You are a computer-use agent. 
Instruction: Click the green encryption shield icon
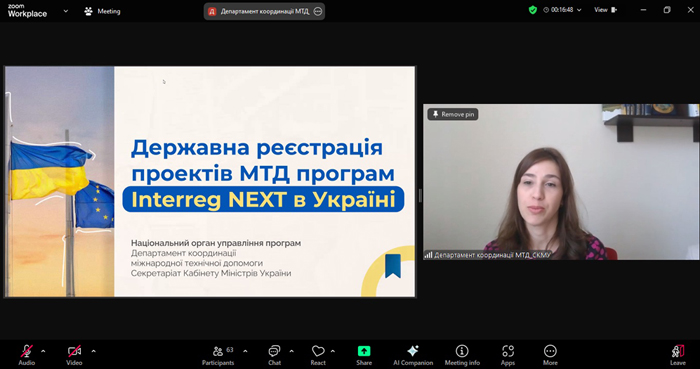point(533,10)
